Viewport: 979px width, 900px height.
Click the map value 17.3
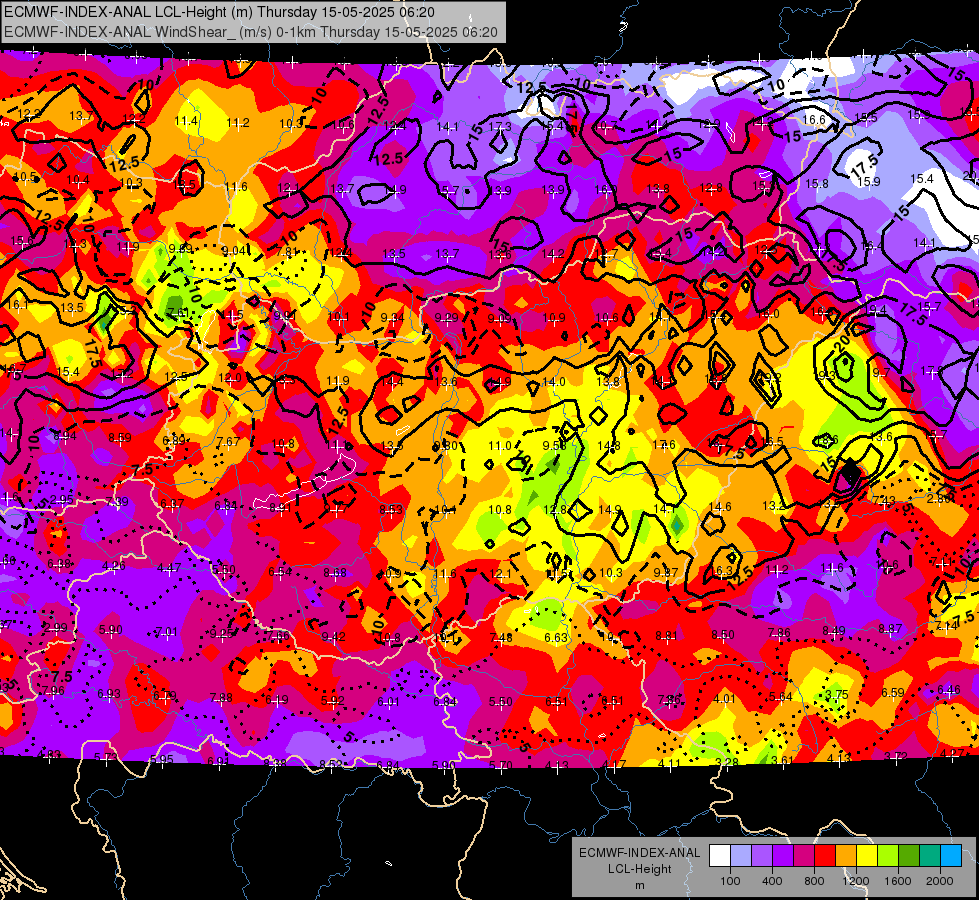coord(499,127)
